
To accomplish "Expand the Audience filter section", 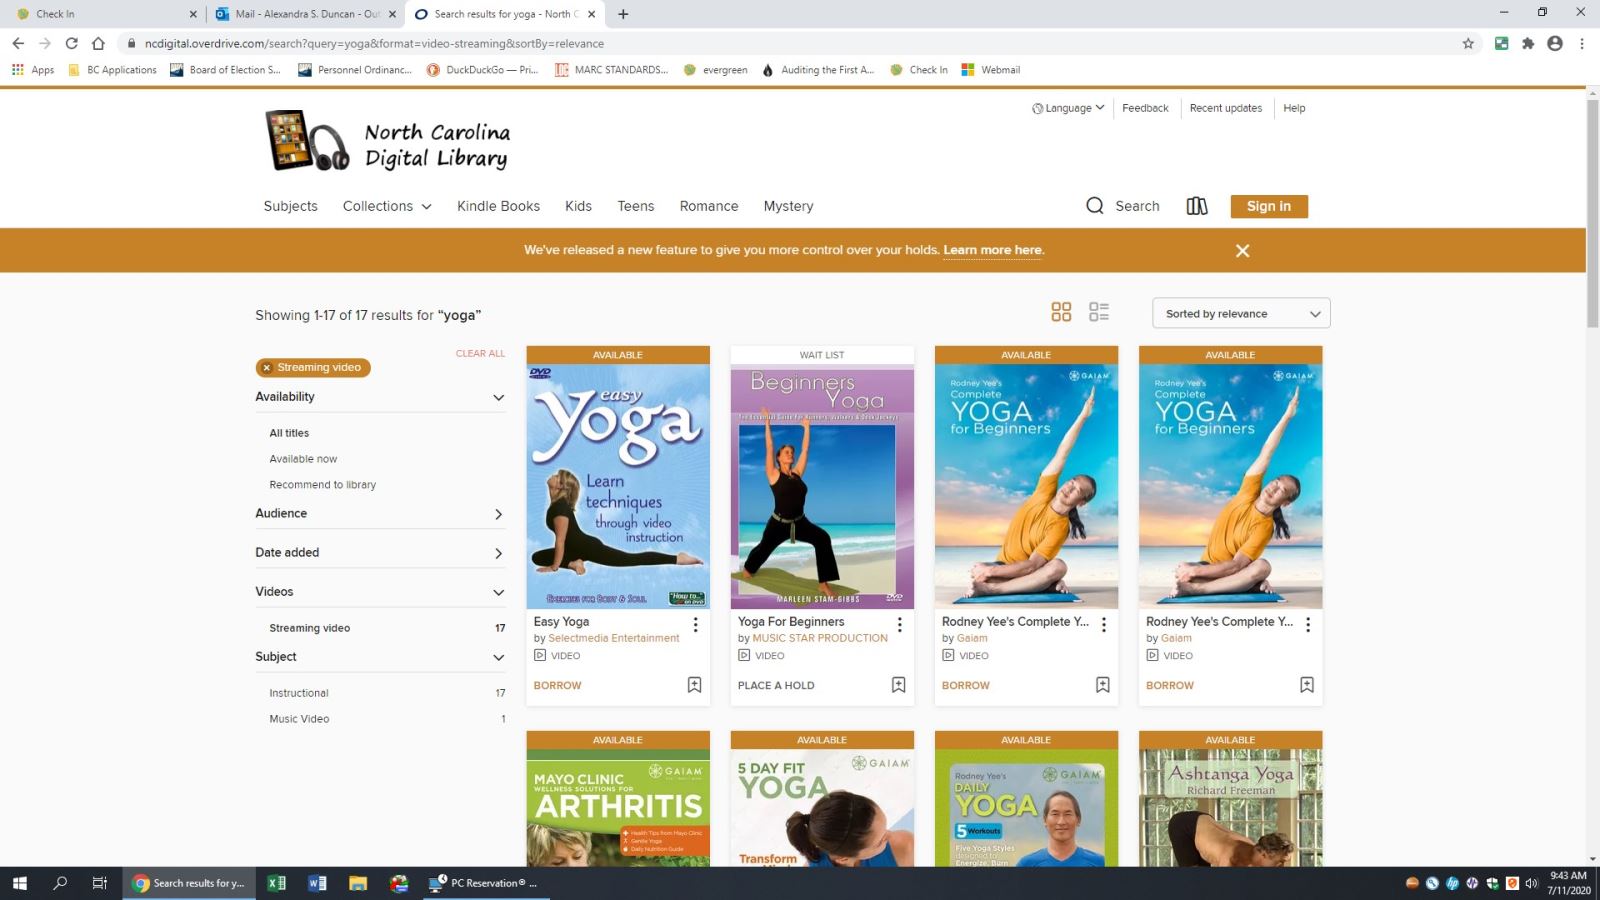I will [x=380, y=514].
